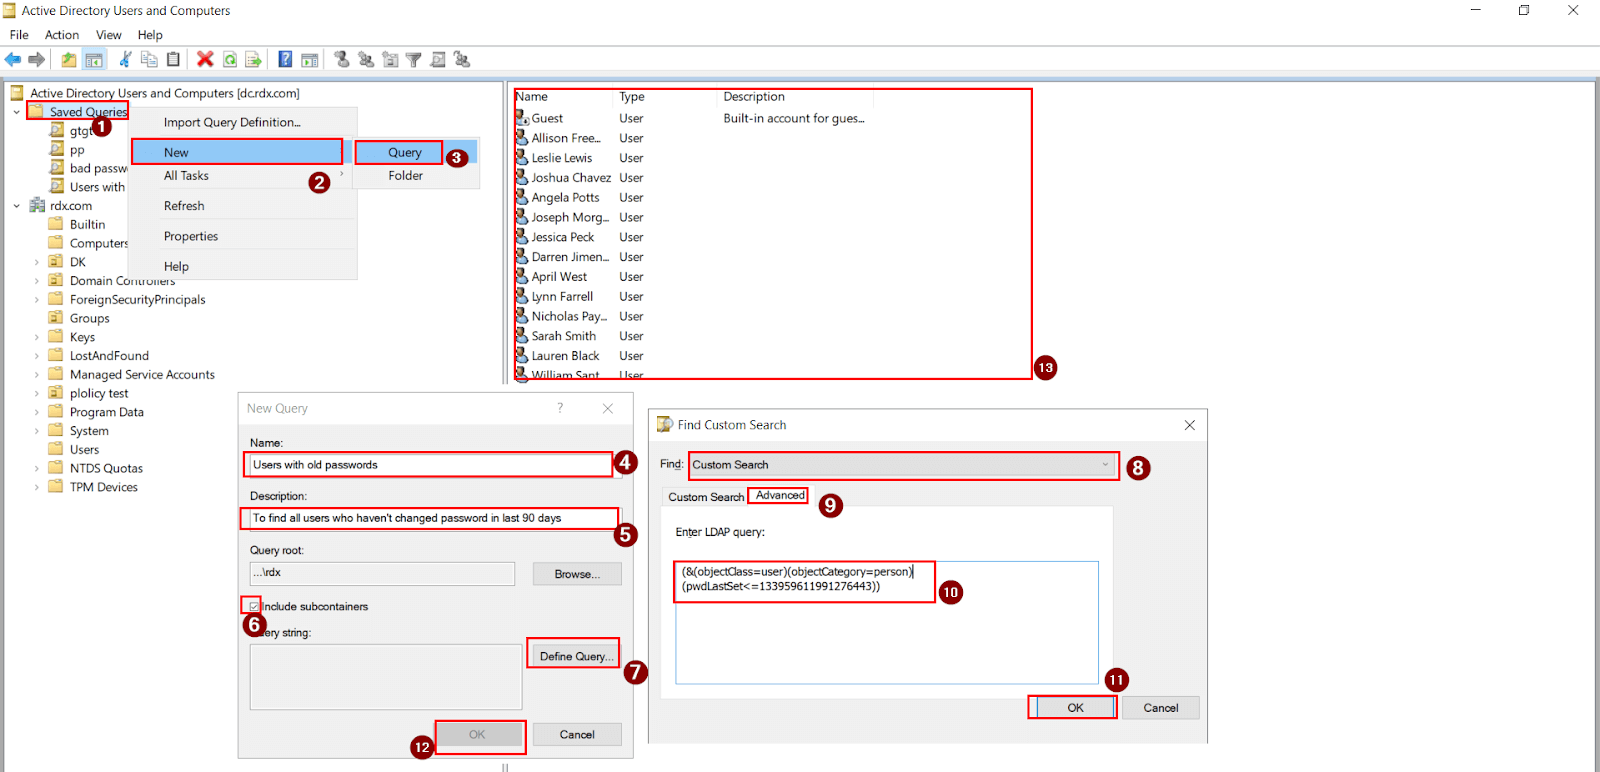The width and height of the screenshot is (1600, 772).
Task: Click the Active Directory root node icon
Action: [x=17, y=93]
